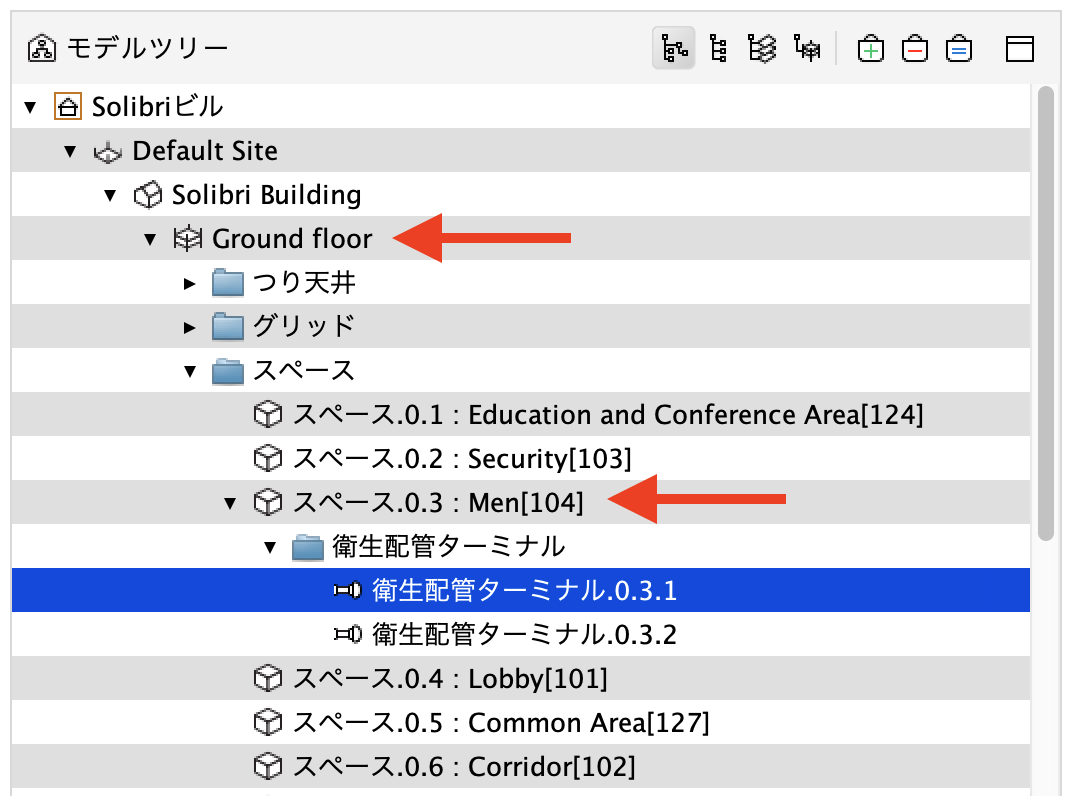
Task: Expand the グリッド folder
Action: tap(190, 327)
